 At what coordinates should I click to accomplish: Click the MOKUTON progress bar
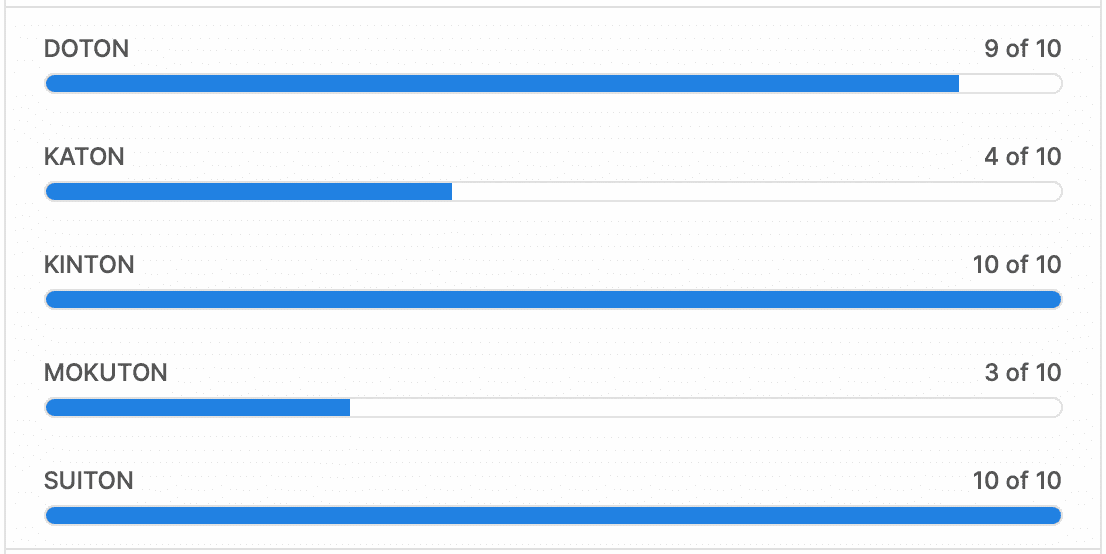coord(553,407)
